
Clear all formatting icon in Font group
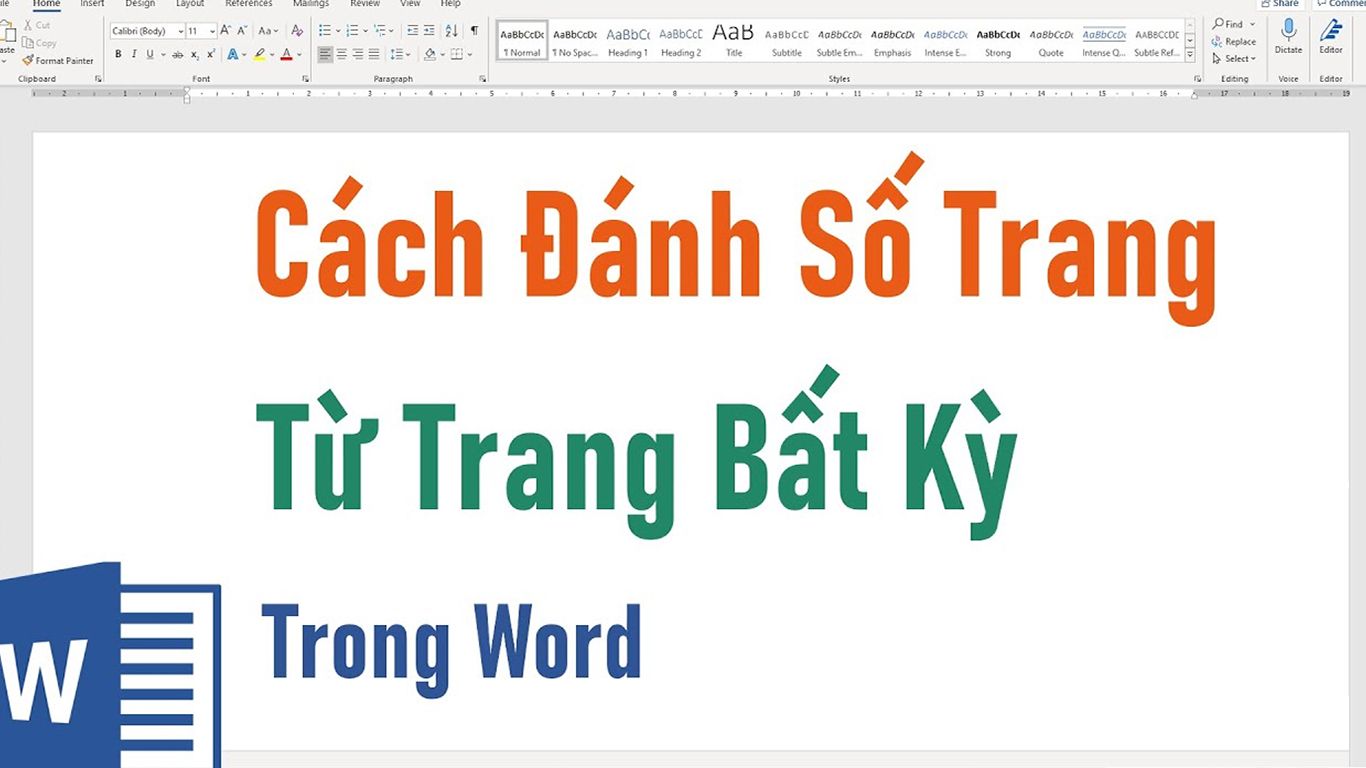[x=297, y=31]
